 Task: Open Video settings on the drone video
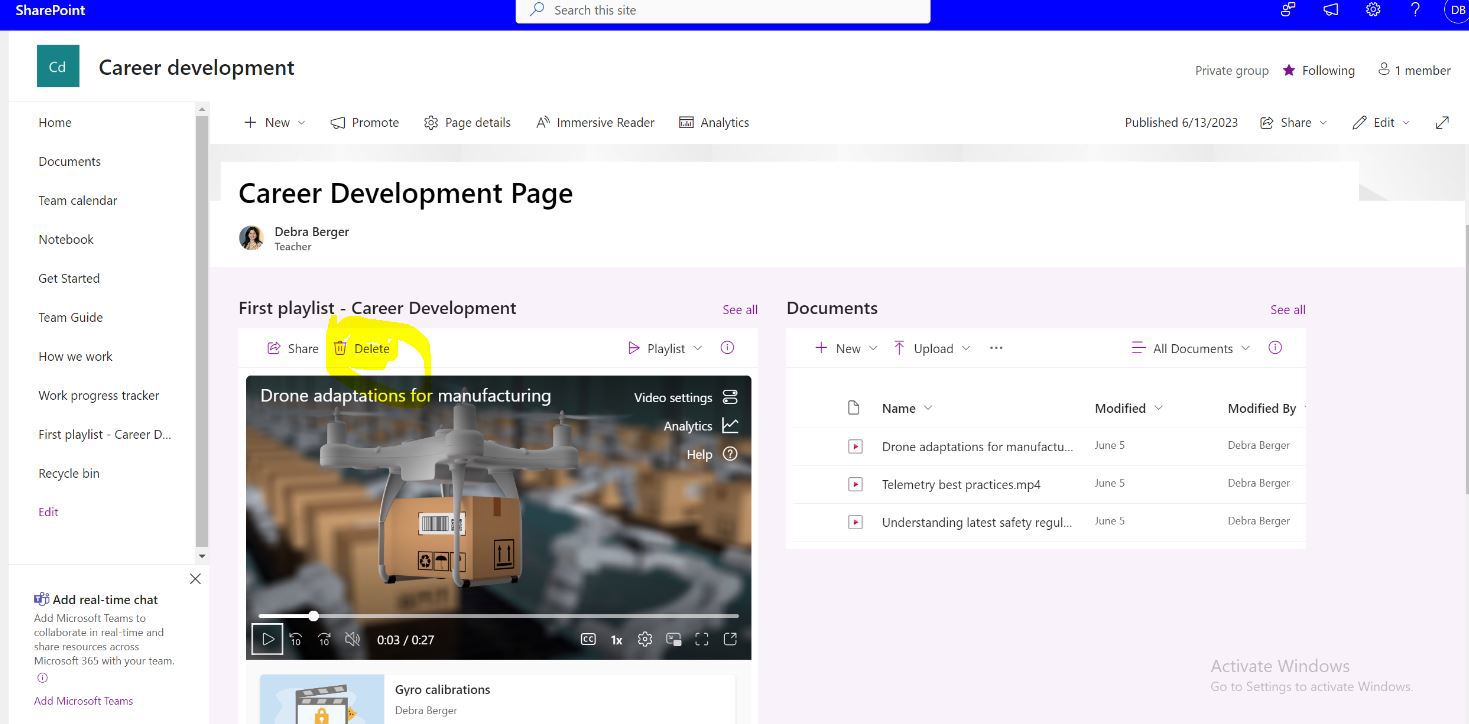click(672, 397)
